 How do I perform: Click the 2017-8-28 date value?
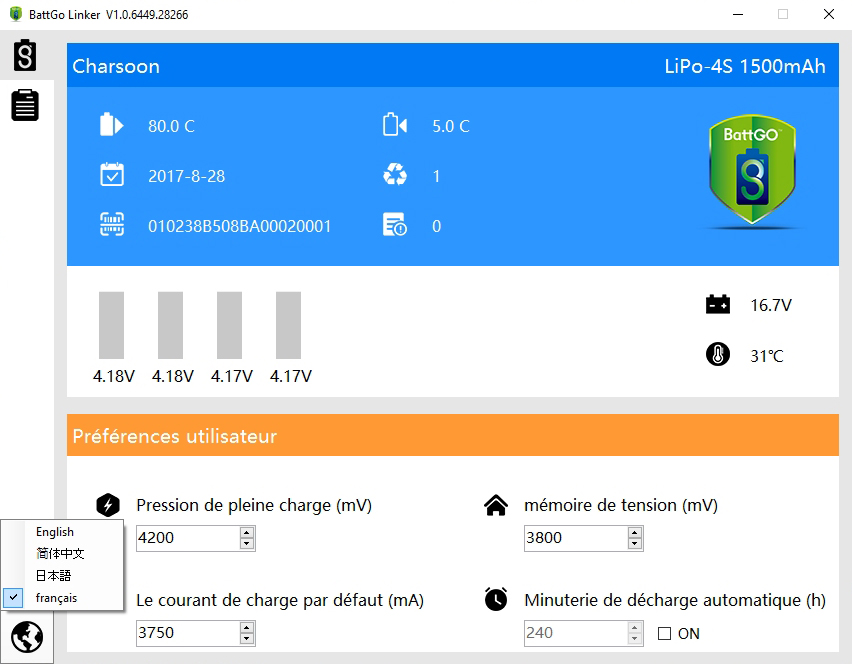pos(186,176)
